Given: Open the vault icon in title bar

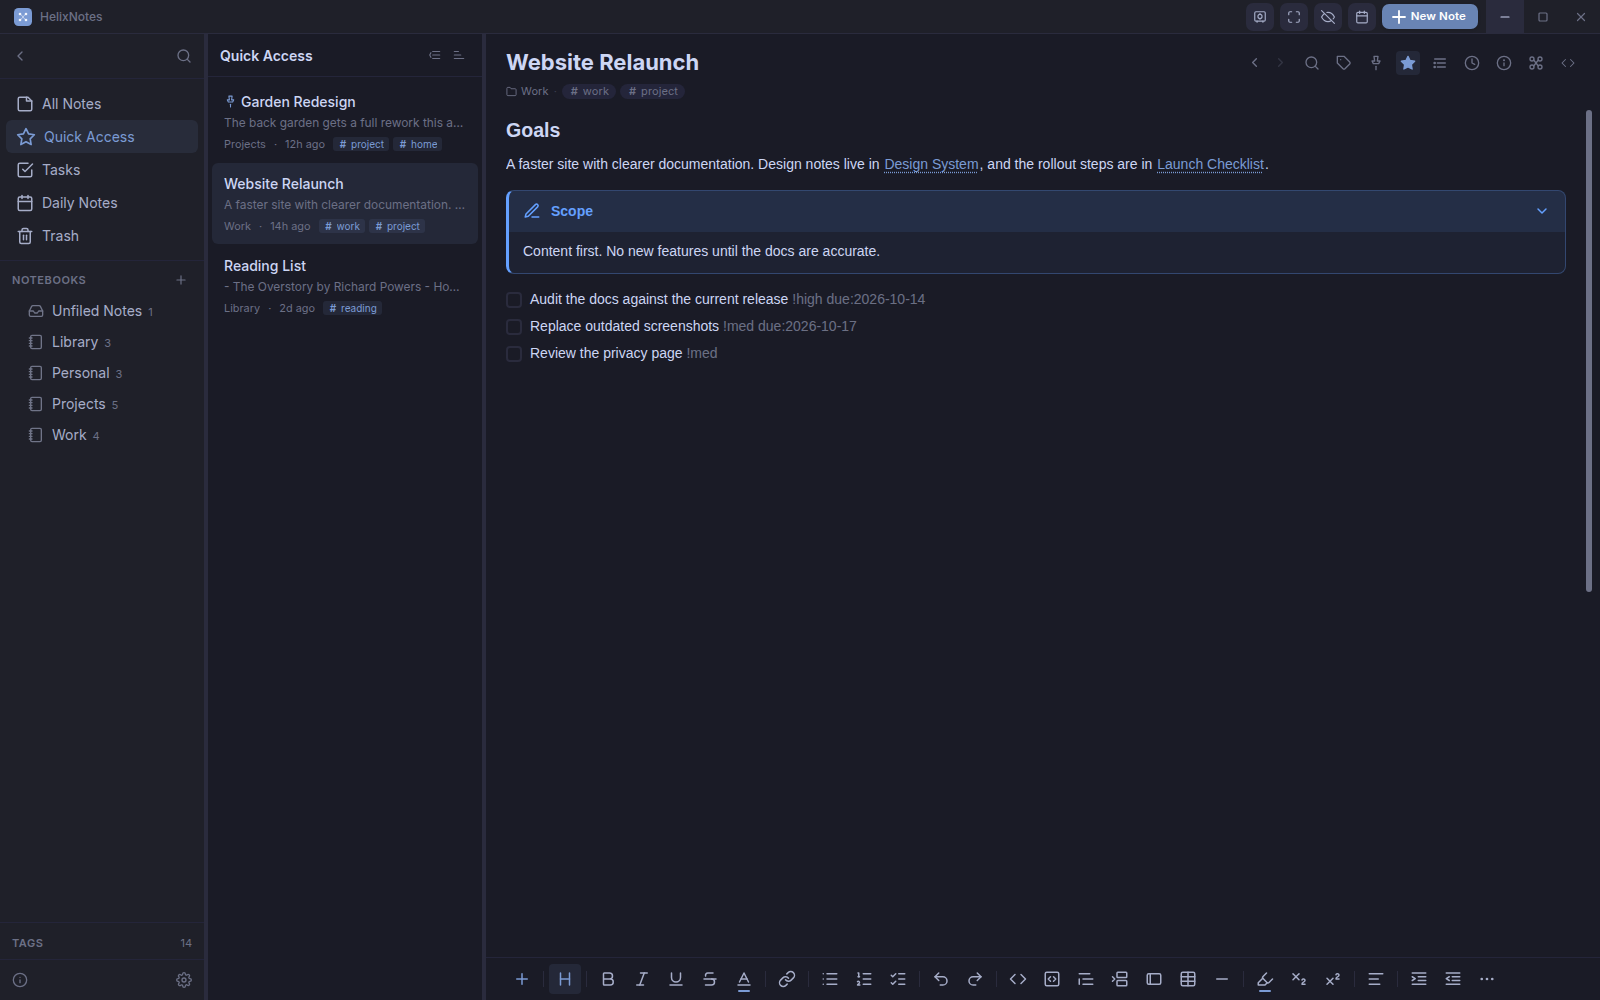Looking at the screenshot, I should (x=1260, y=17).
